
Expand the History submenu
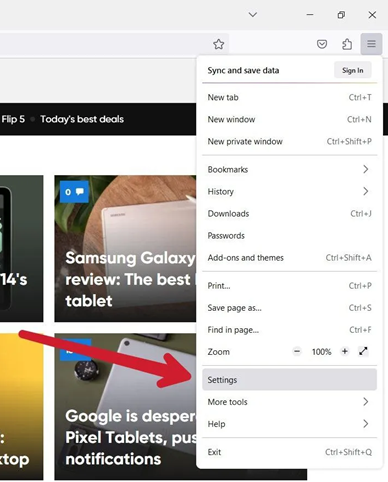point(289,191)
